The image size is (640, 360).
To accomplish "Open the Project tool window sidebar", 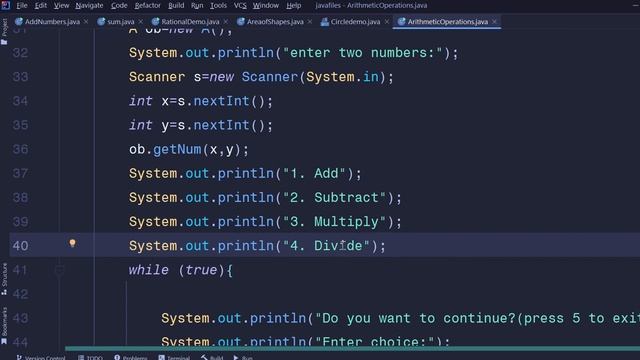I will tap(4, 32).
